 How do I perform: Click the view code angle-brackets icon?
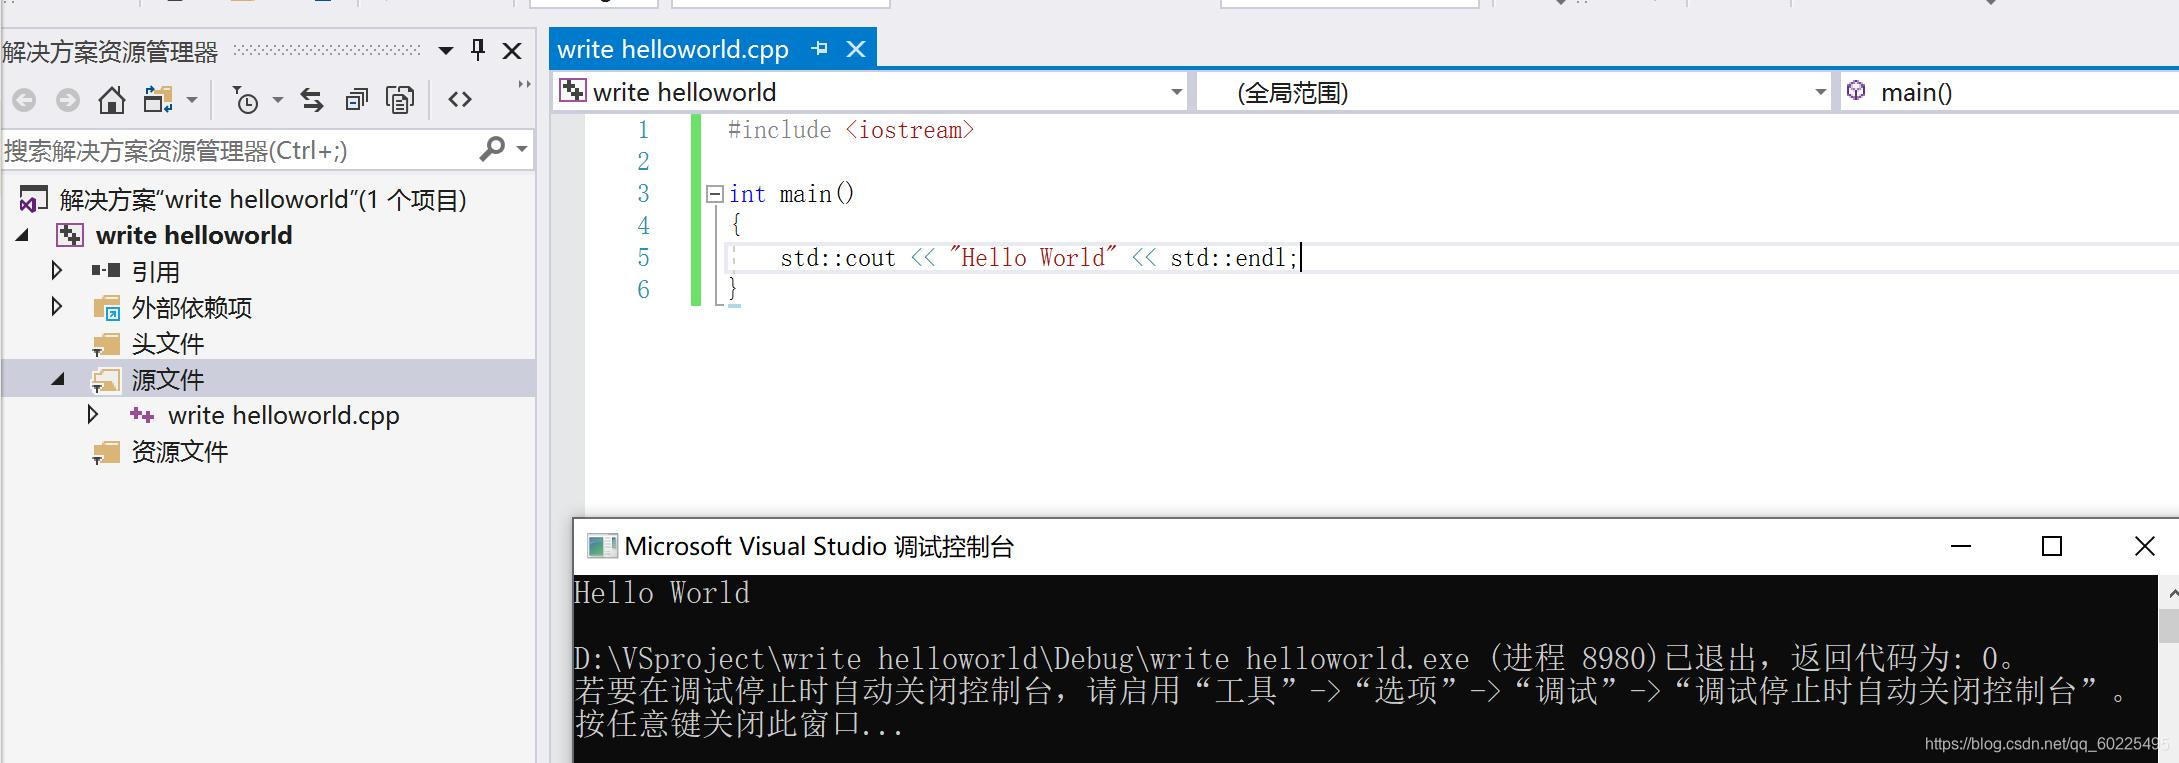coord(460,99)
